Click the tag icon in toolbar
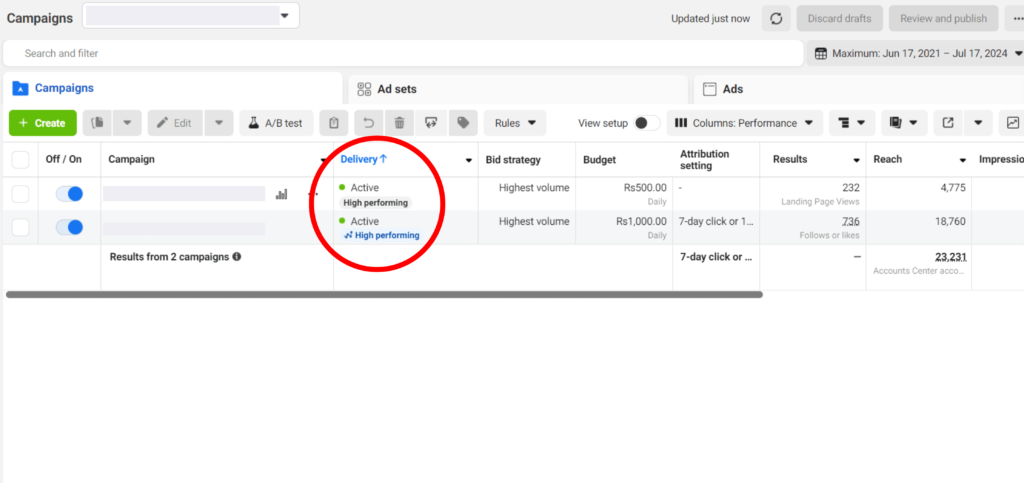The image size is (1024, 483). point(462,123)
